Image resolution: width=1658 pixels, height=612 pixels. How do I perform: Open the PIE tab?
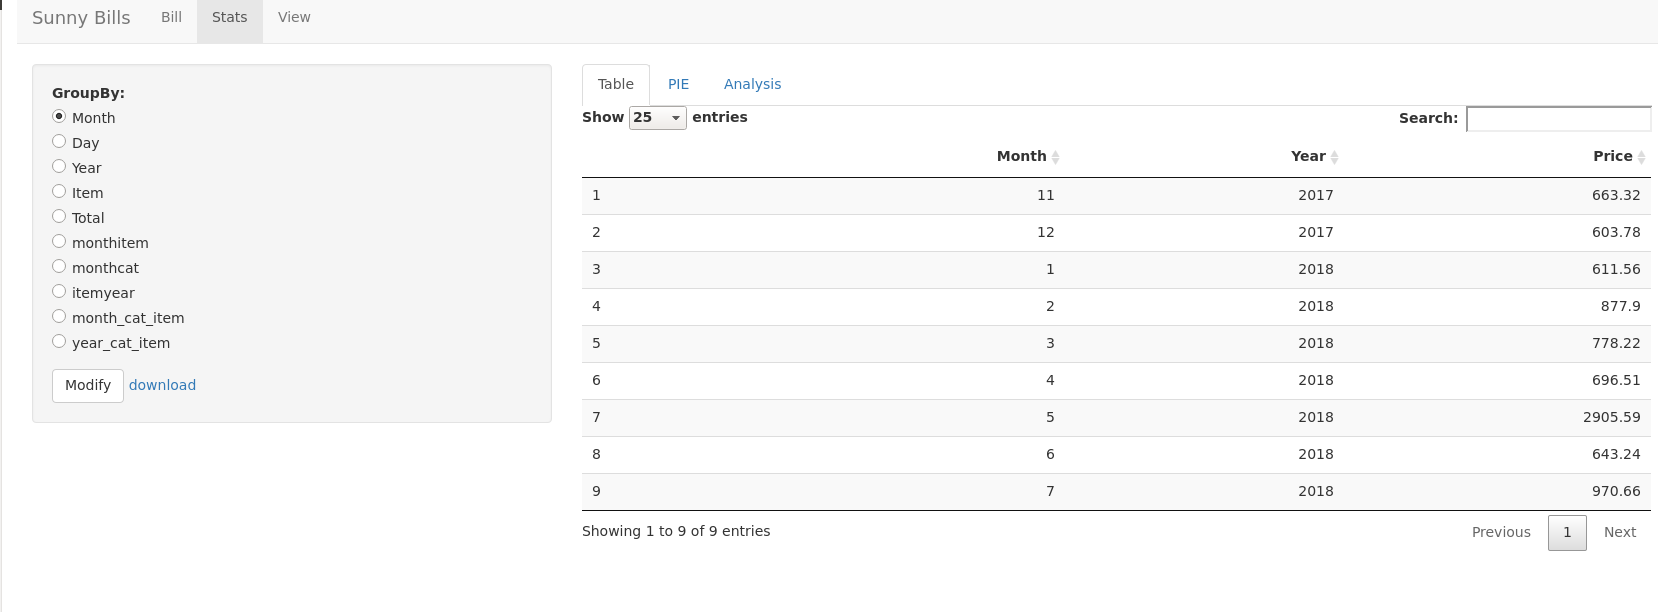click(x=679, y=85)
